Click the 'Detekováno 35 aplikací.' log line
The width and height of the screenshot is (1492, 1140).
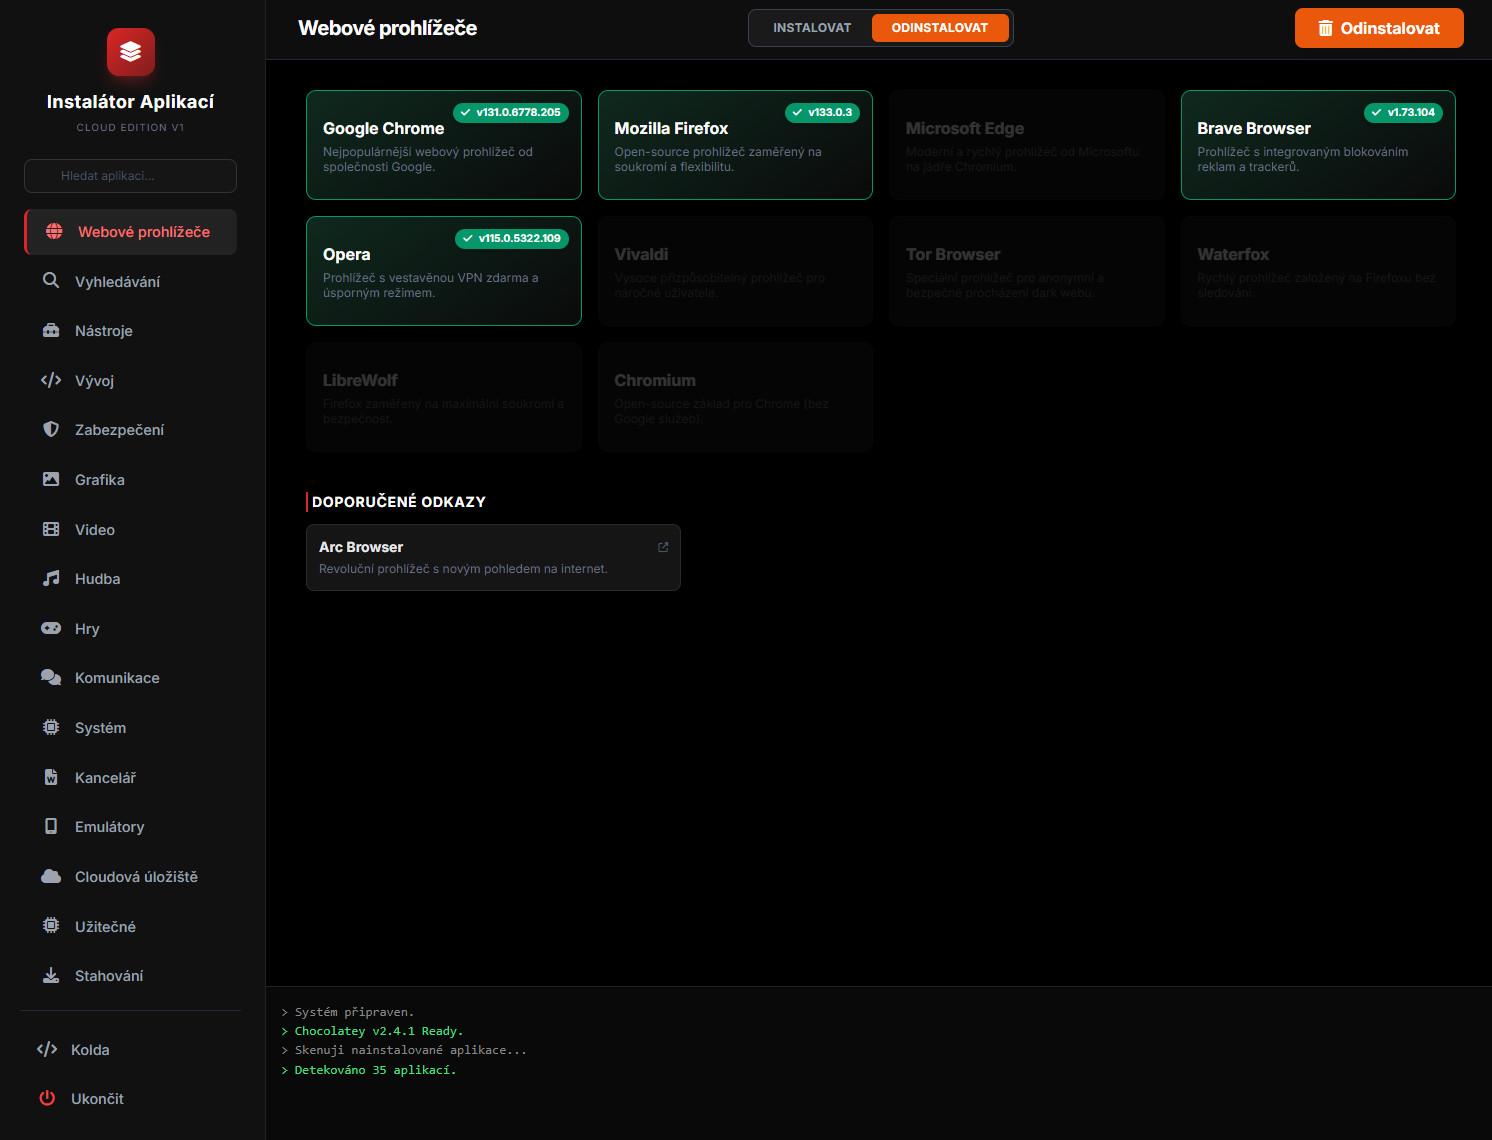369,1070
